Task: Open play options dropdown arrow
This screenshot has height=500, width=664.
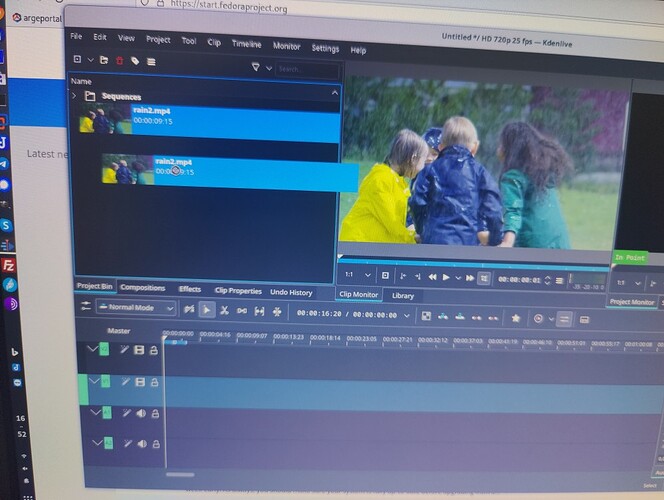Action: (x=458, y=278)
